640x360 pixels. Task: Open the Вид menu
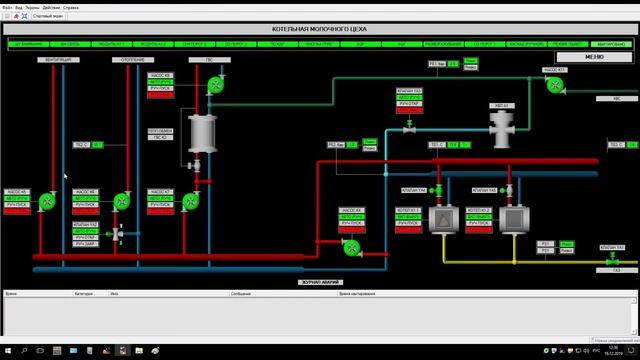pos(19,7)
